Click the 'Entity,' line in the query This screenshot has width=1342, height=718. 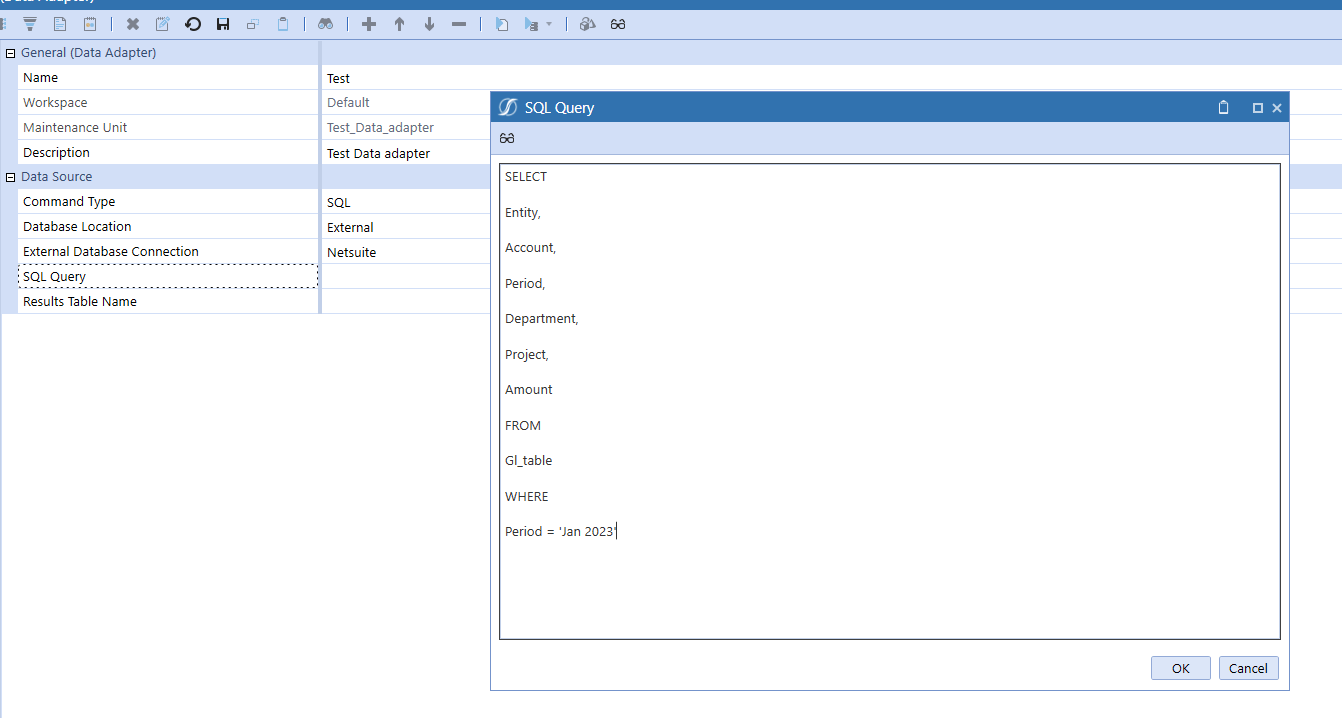point(523,213)
